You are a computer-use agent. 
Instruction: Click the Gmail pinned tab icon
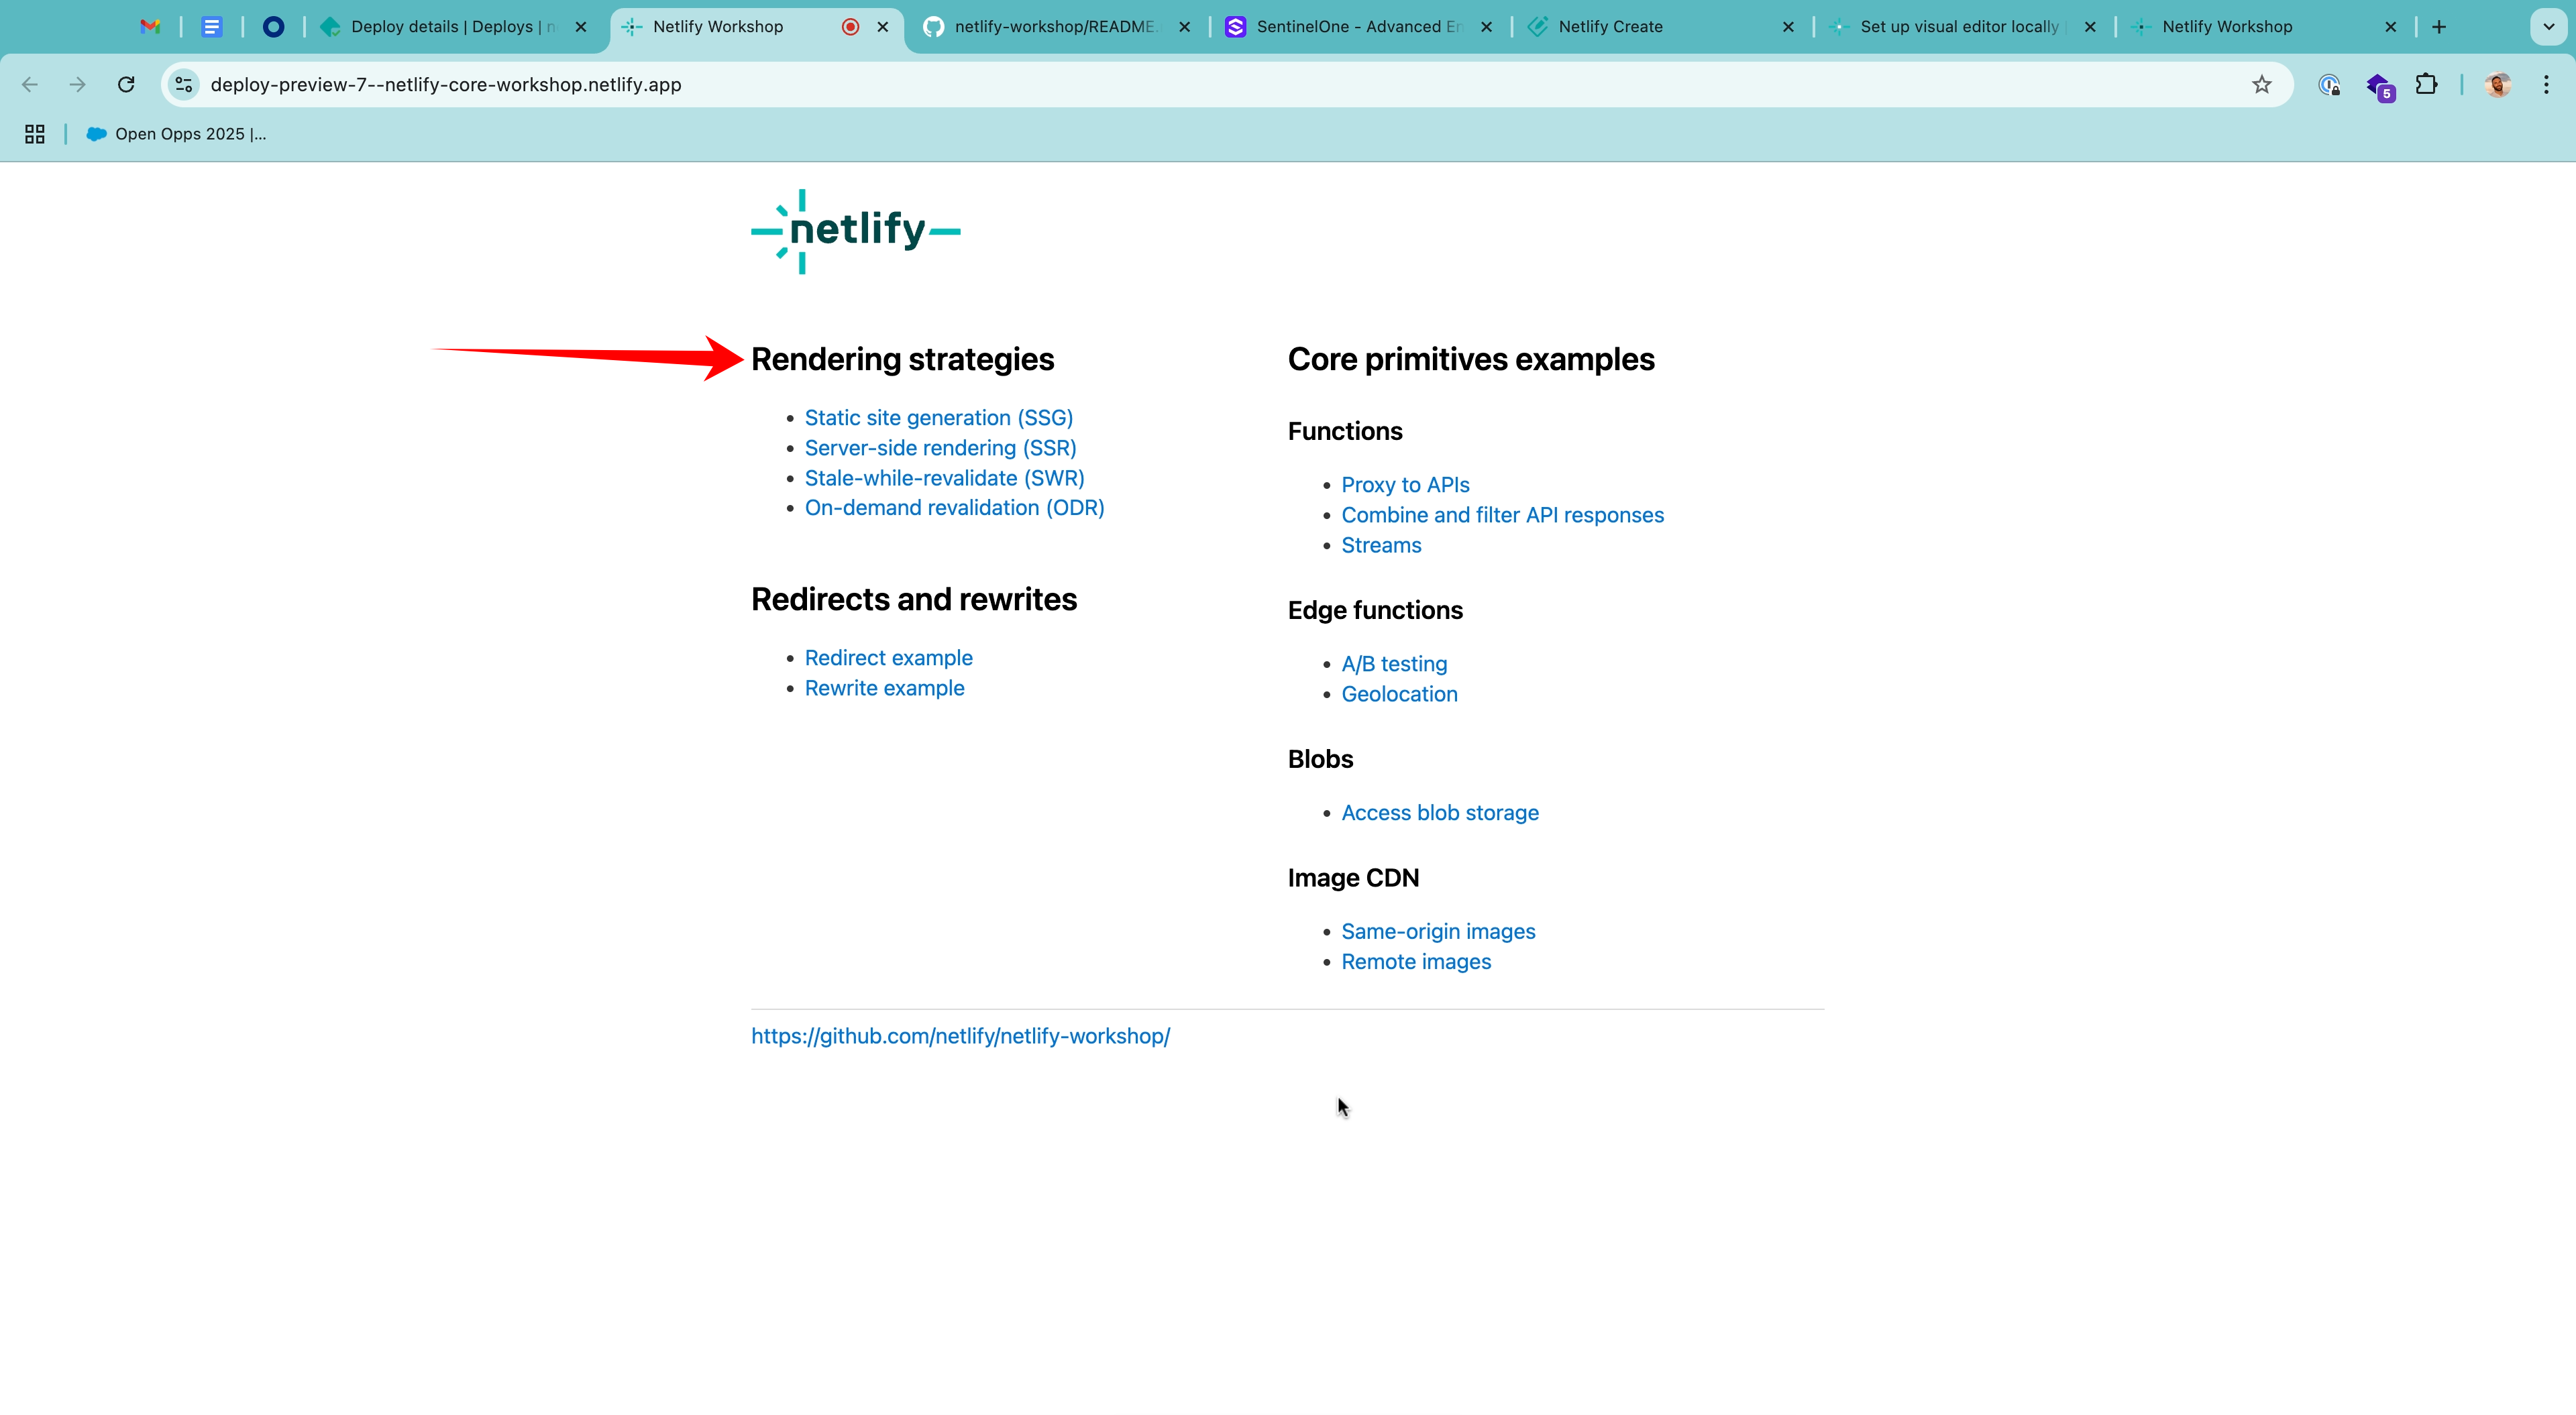click(x=150, y=27)
